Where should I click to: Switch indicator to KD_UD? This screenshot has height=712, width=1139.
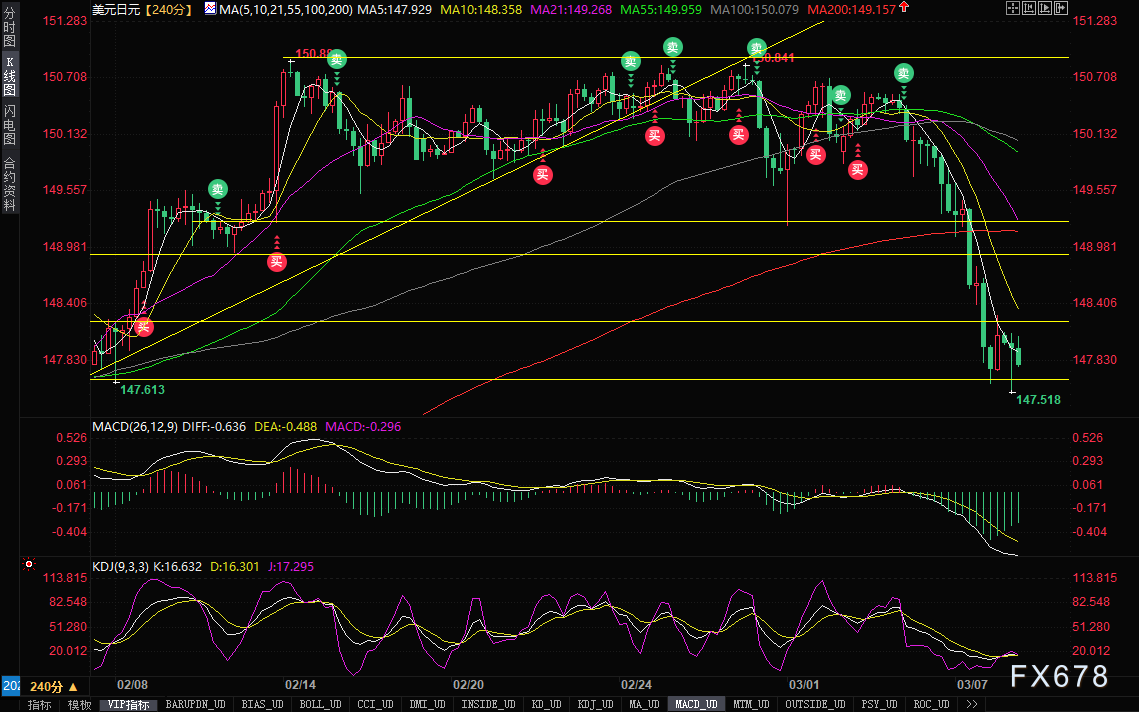(x=546, y=704)
